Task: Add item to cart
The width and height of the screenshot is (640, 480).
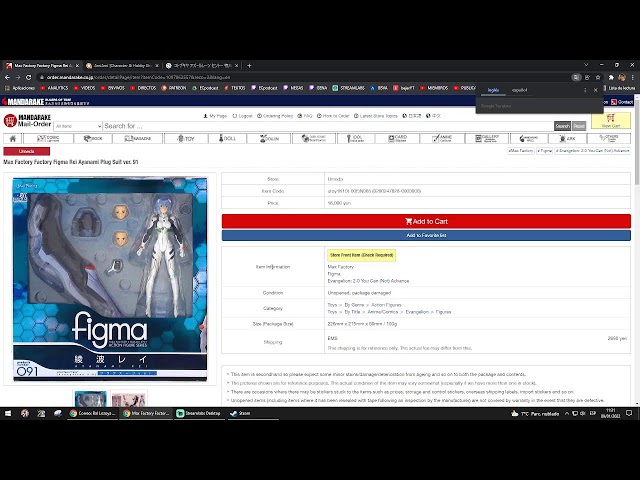Action: pos(426,221)
